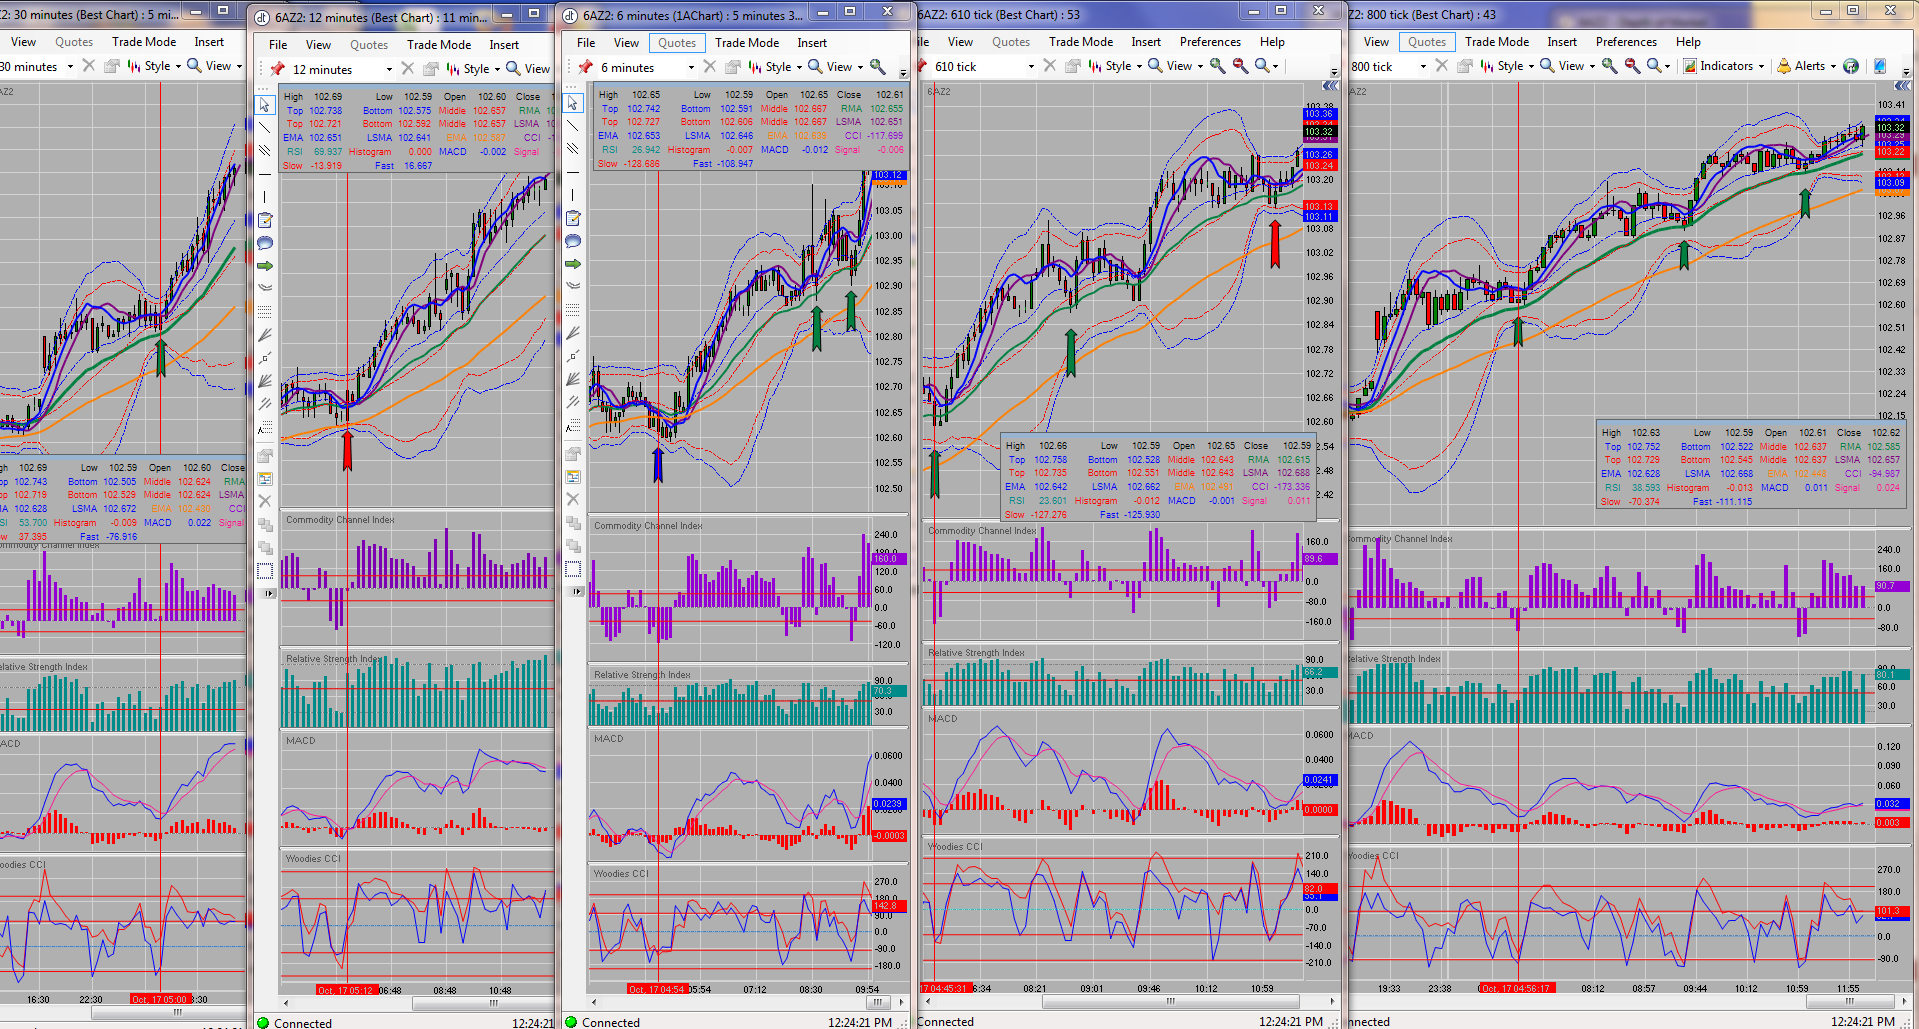Viewport: 1919px width, 1029px height.
Task: Open Trade Mode menu in 6 minutes window
Action: tap(747, 43)
